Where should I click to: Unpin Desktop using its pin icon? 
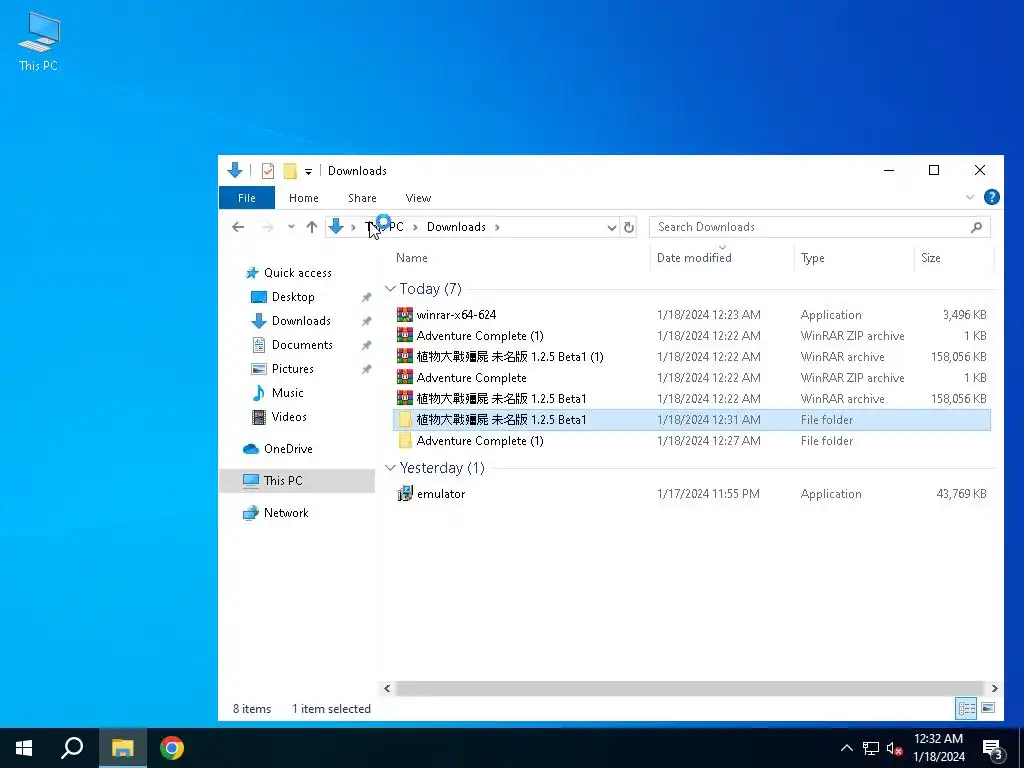pyautogui.click(x=366, y=297)
